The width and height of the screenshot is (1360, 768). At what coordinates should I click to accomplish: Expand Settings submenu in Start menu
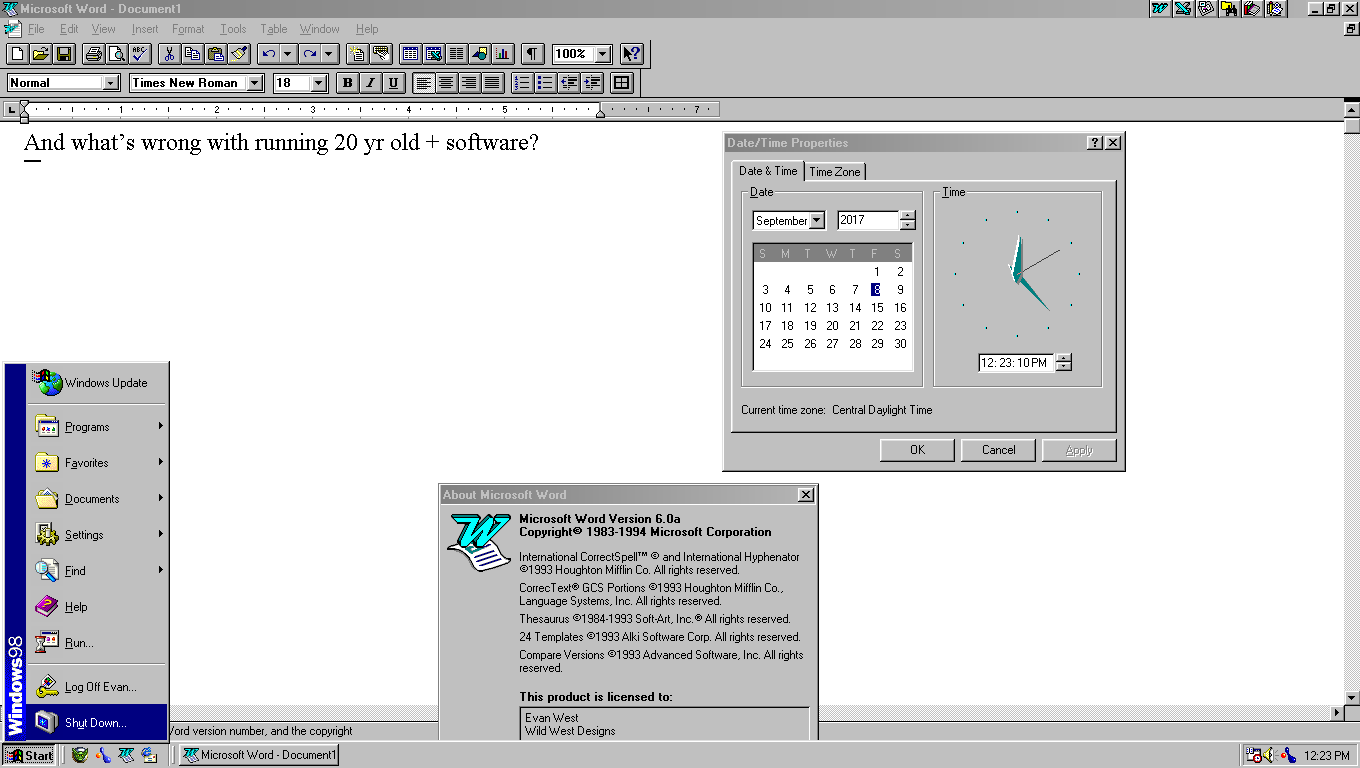[98, 535]
